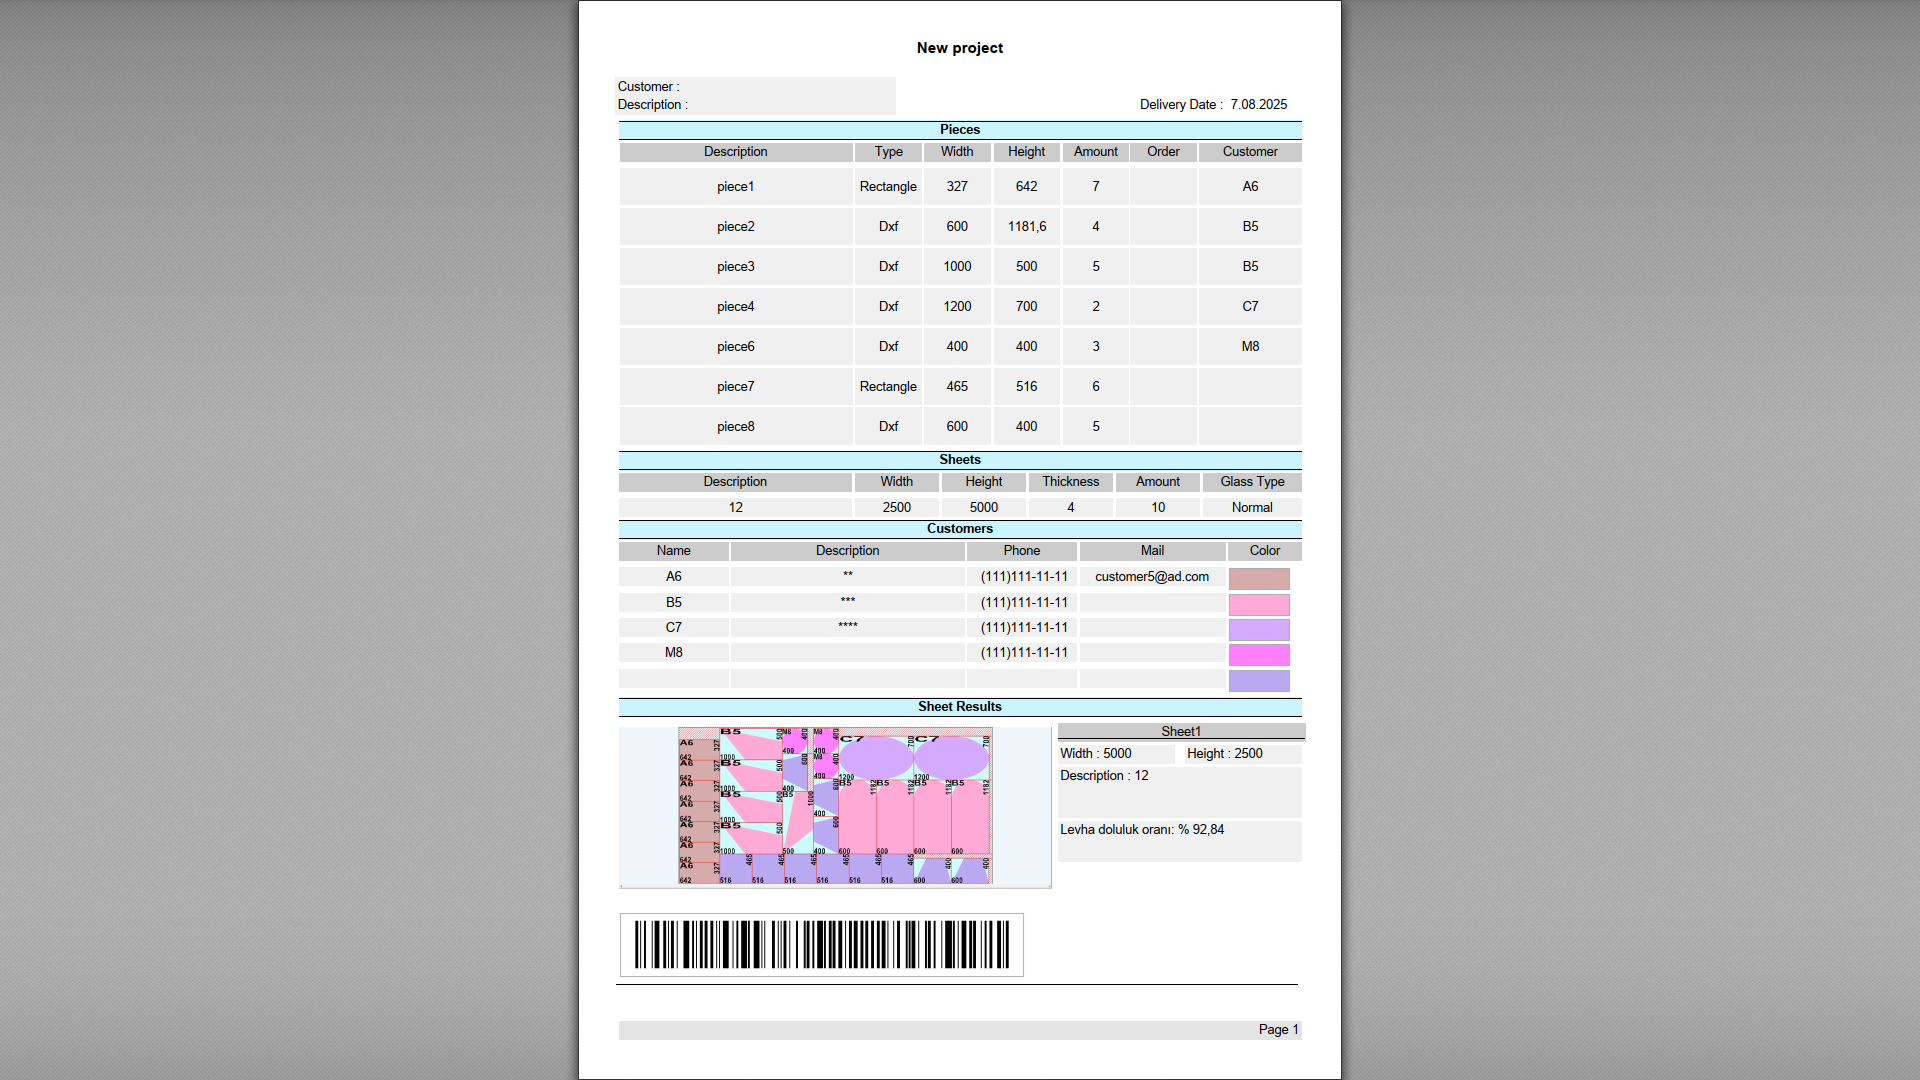Click the B5 customer pink color swatch
The width and height of the screenshot is (1920, 1080).
(x=1259, y=605)
